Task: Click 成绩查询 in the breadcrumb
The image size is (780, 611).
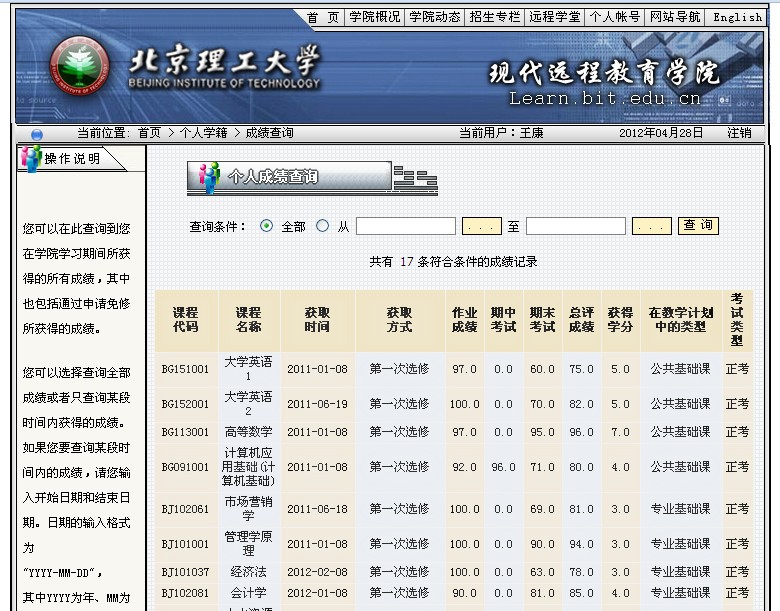Action: pos(269,133)
